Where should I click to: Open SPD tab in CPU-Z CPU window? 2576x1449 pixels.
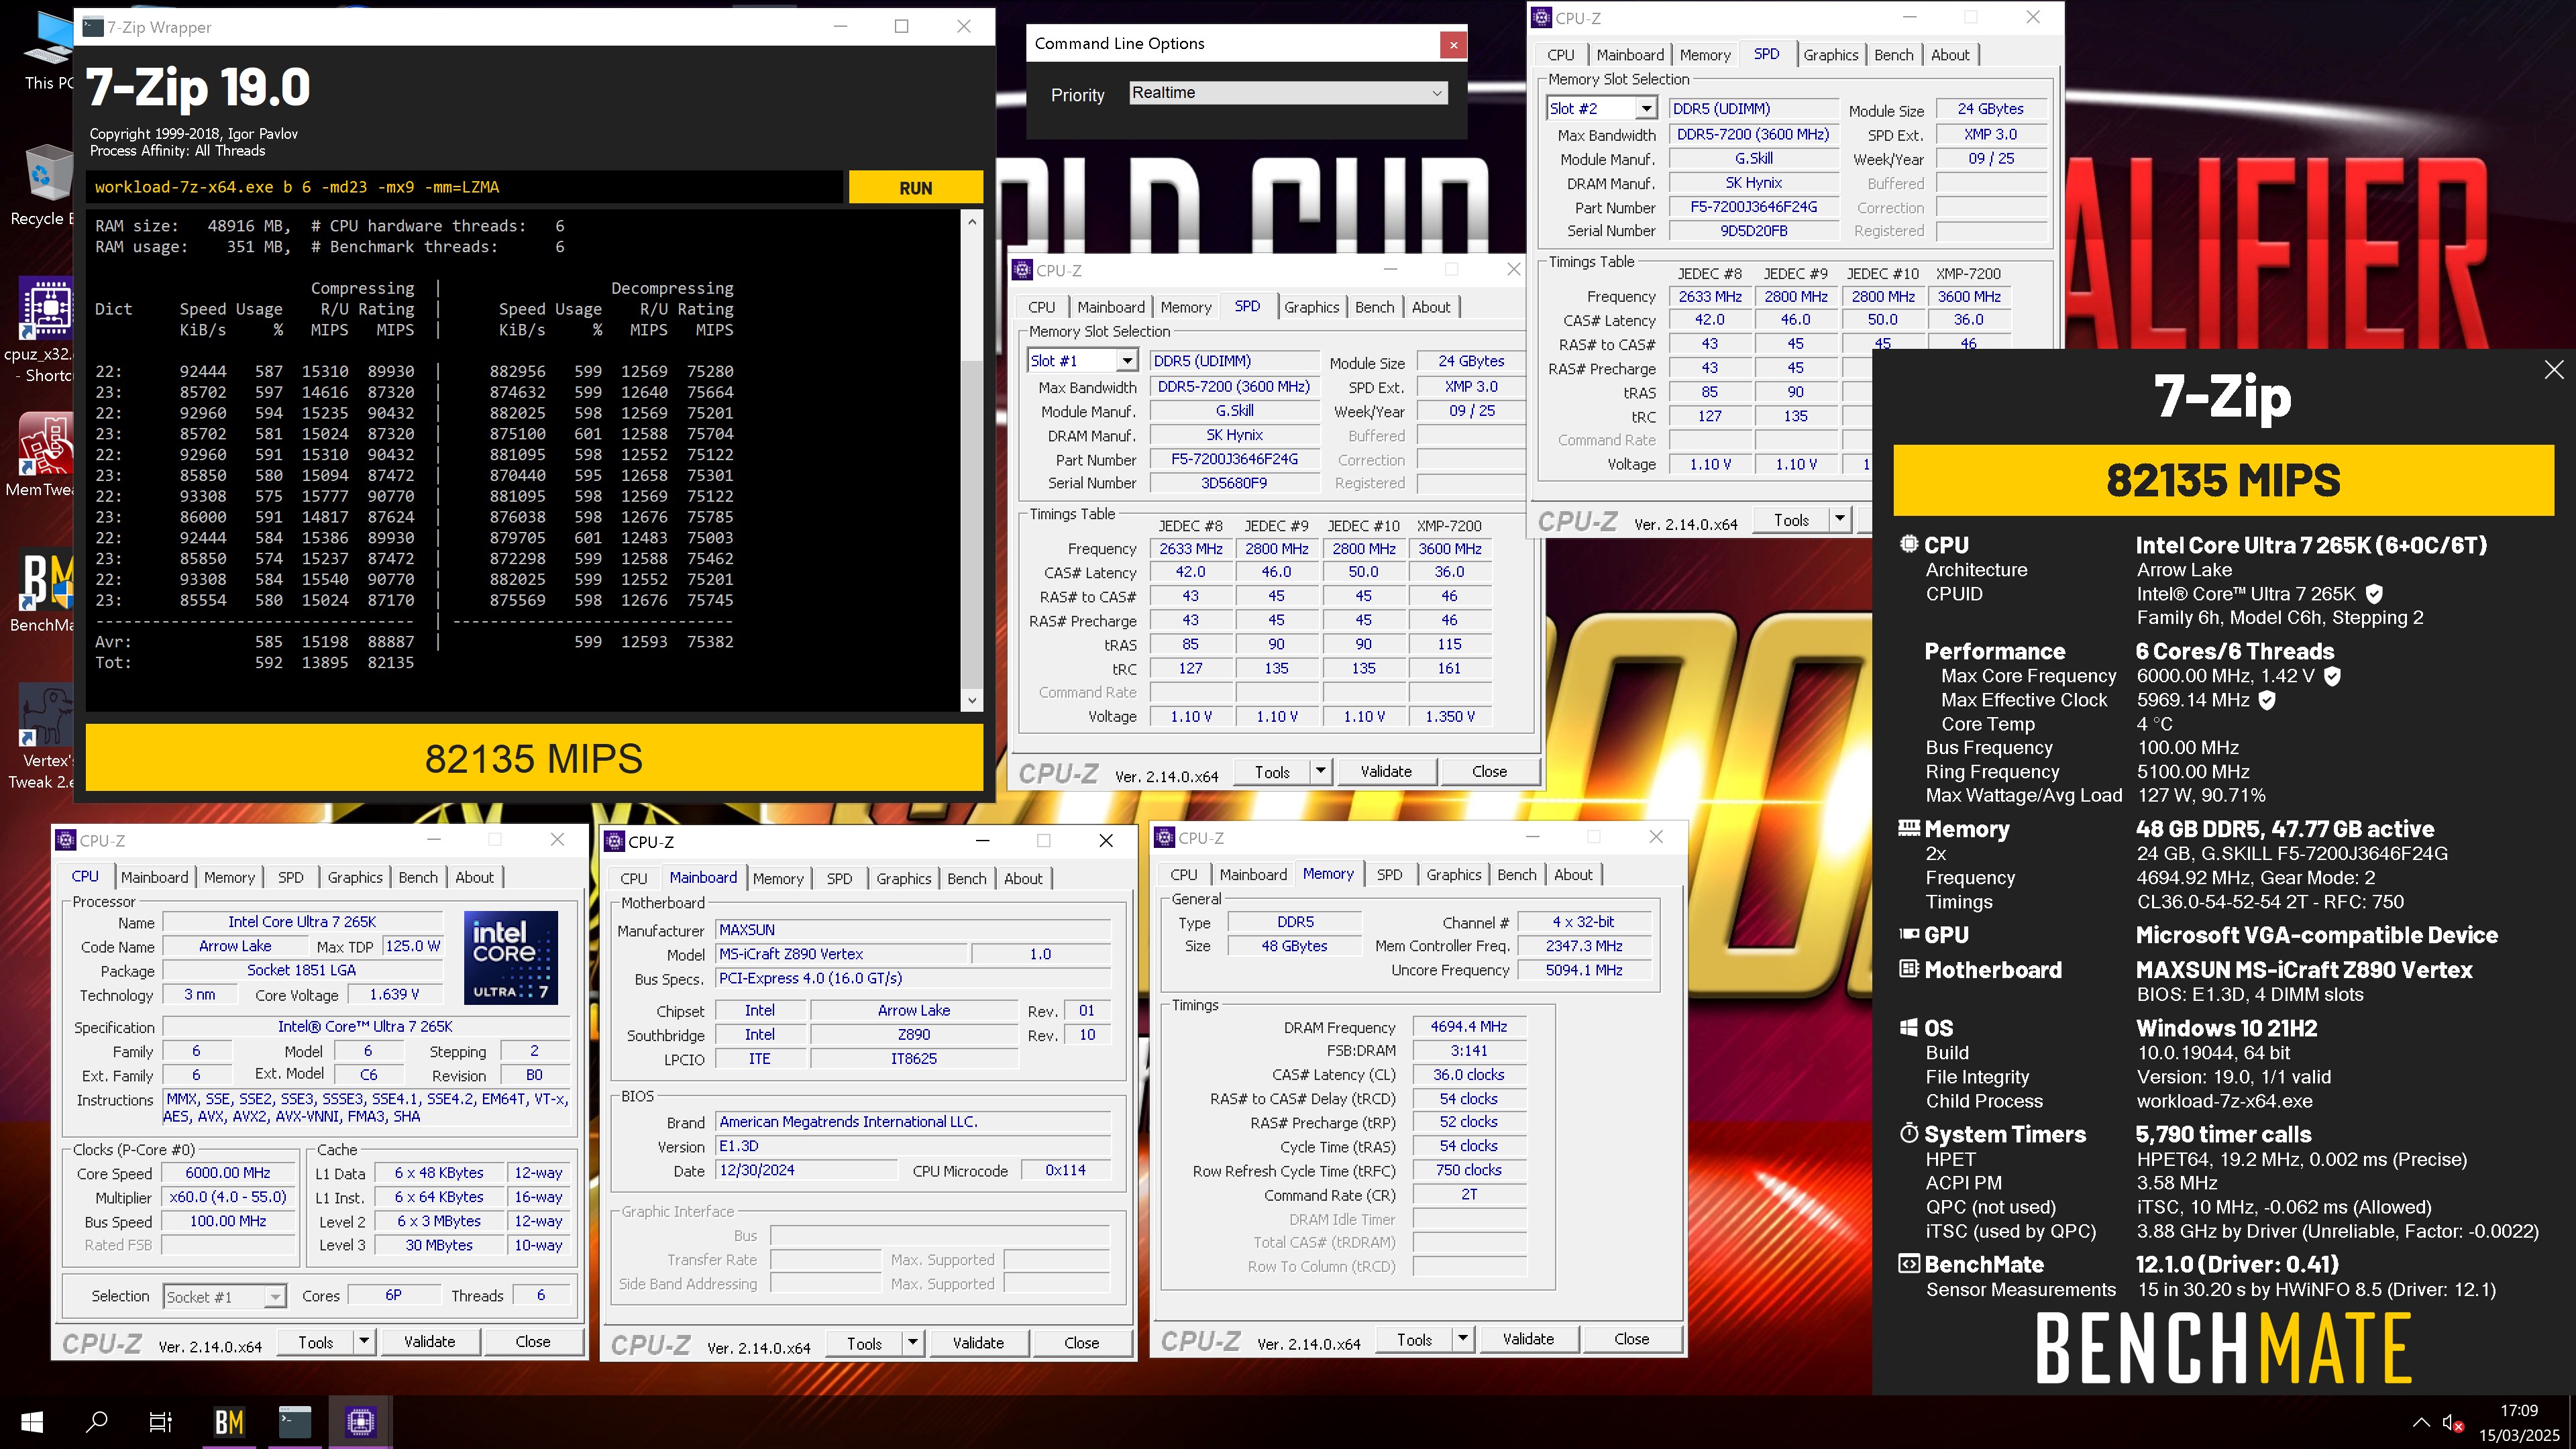pos(290,877)
